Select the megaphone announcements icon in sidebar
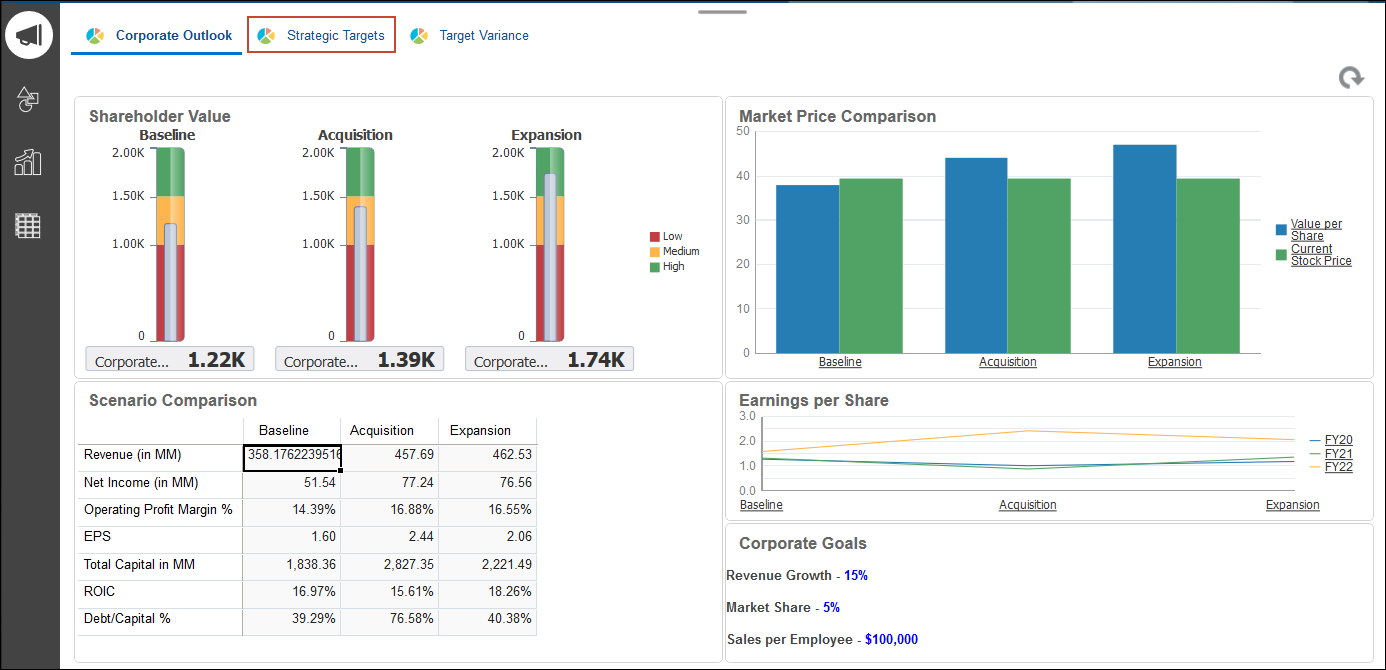 (x=29, y=33)
